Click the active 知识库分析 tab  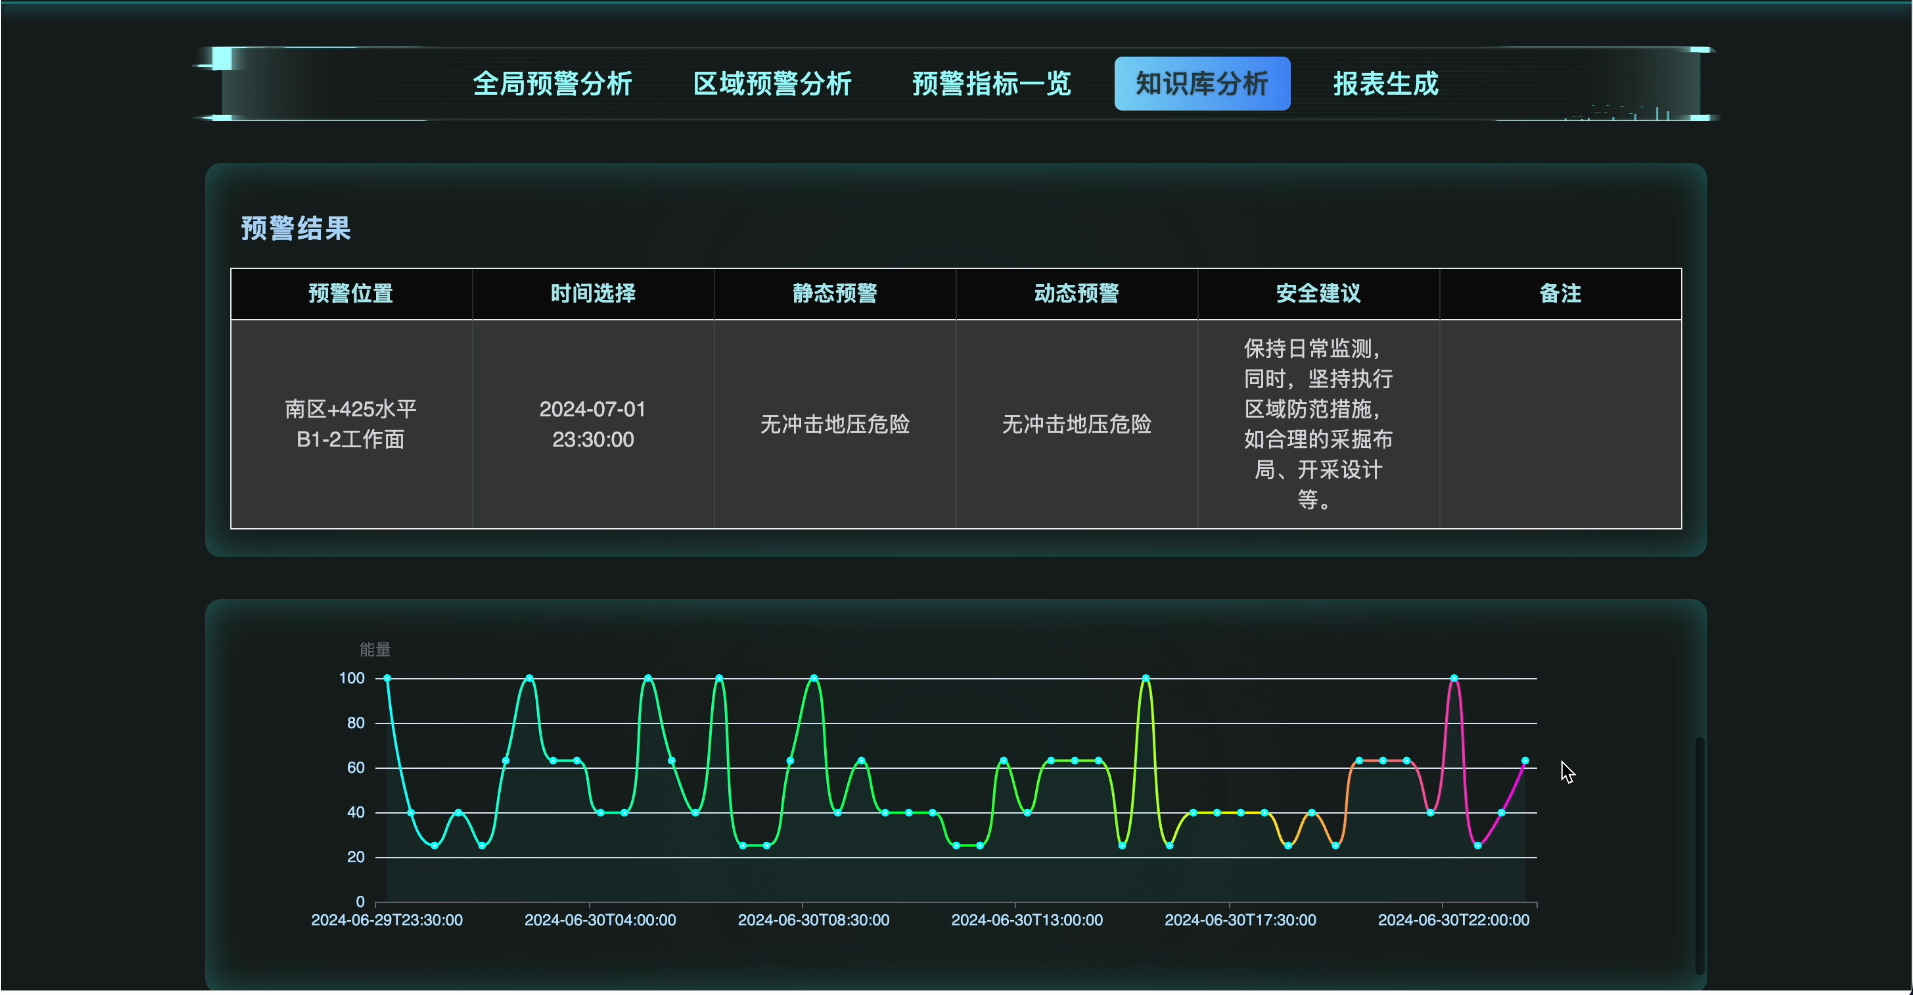pos(1202,84)
